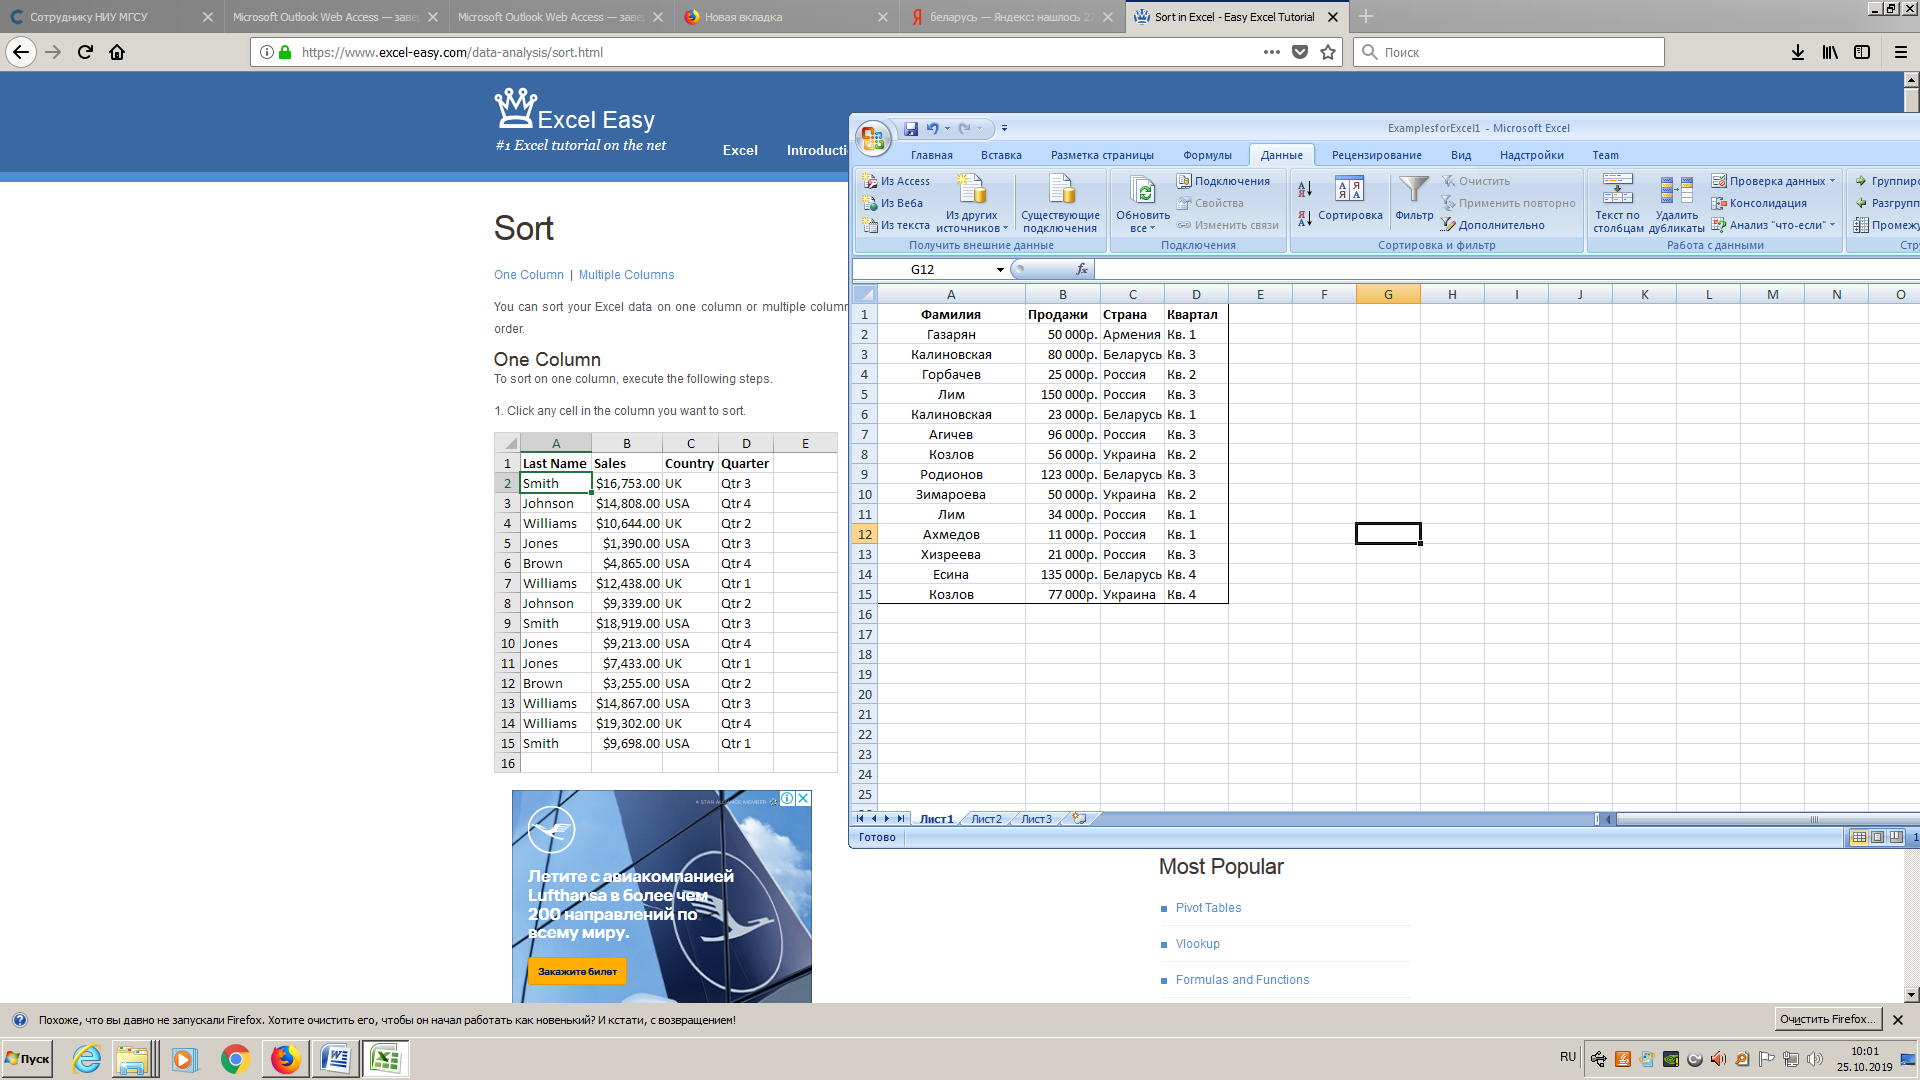Open Firefox downloads panel
Viewport: 1920px width, 1080px height.
point(1798,52)
